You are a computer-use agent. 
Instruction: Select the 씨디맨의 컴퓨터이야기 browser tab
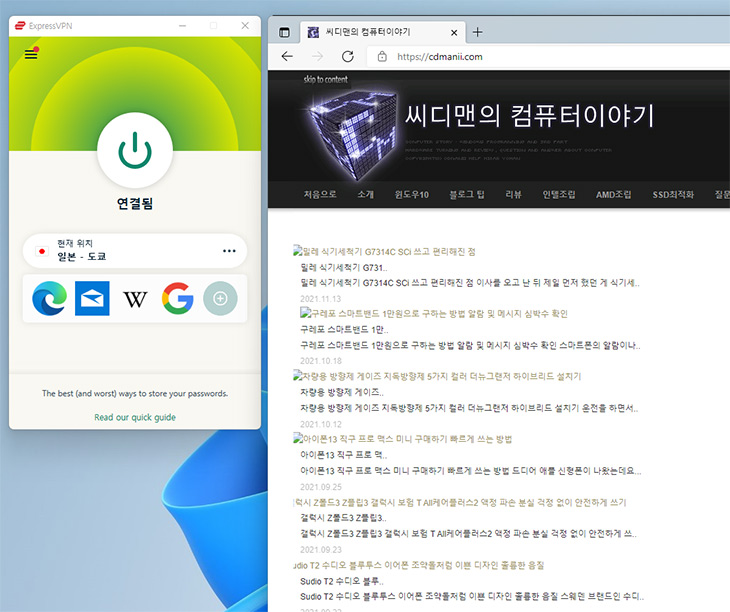(383, 32)
